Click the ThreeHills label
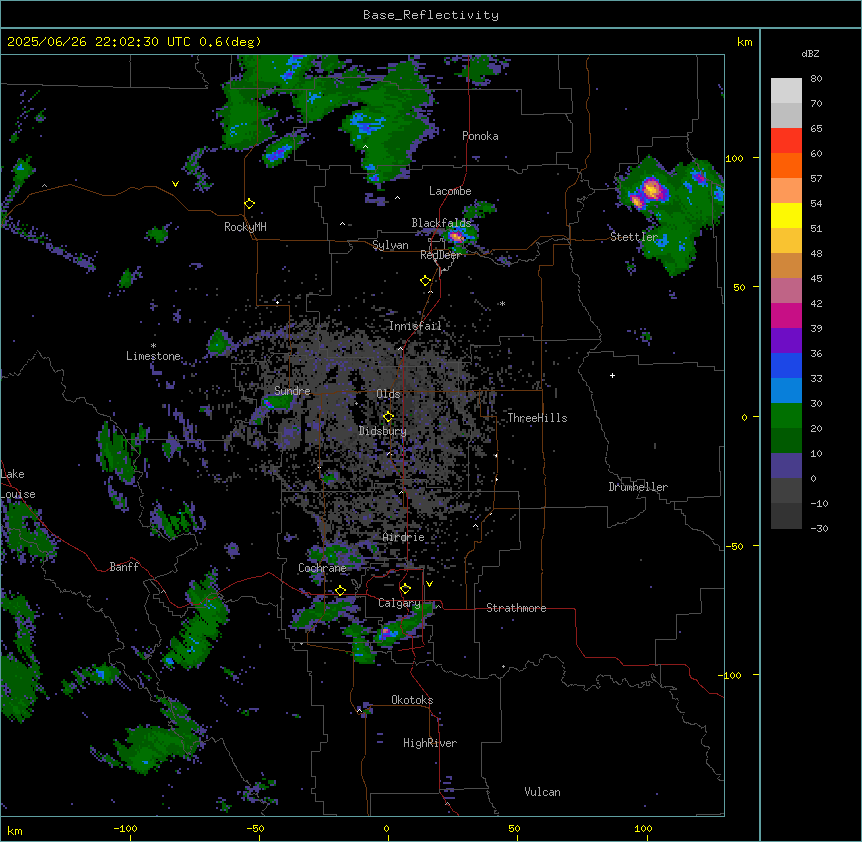Screen dimensions: 862x842 (x=537, y=418)
